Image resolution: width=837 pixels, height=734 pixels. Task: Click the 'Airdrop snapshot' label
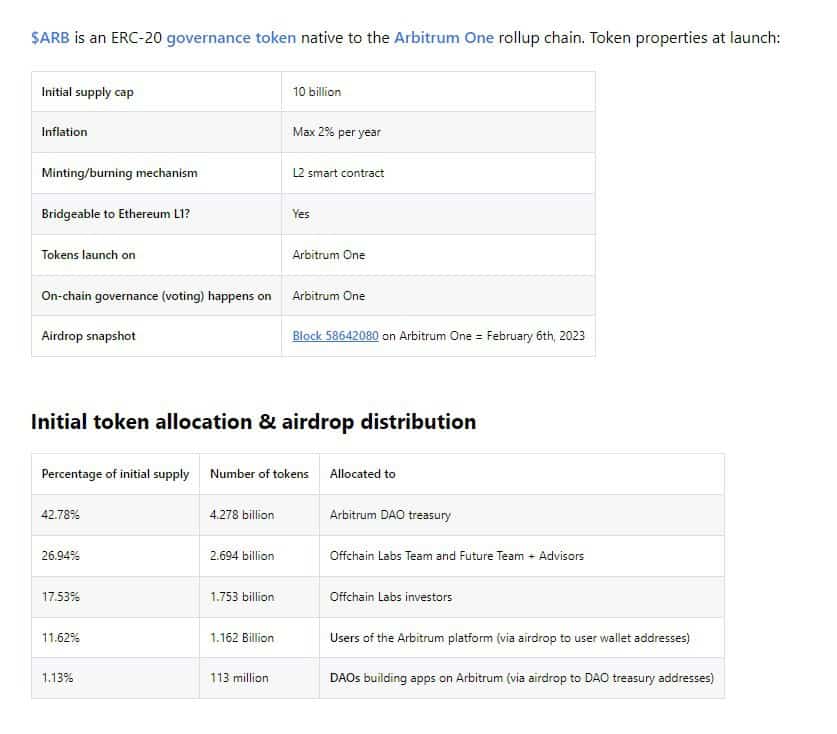89,336
